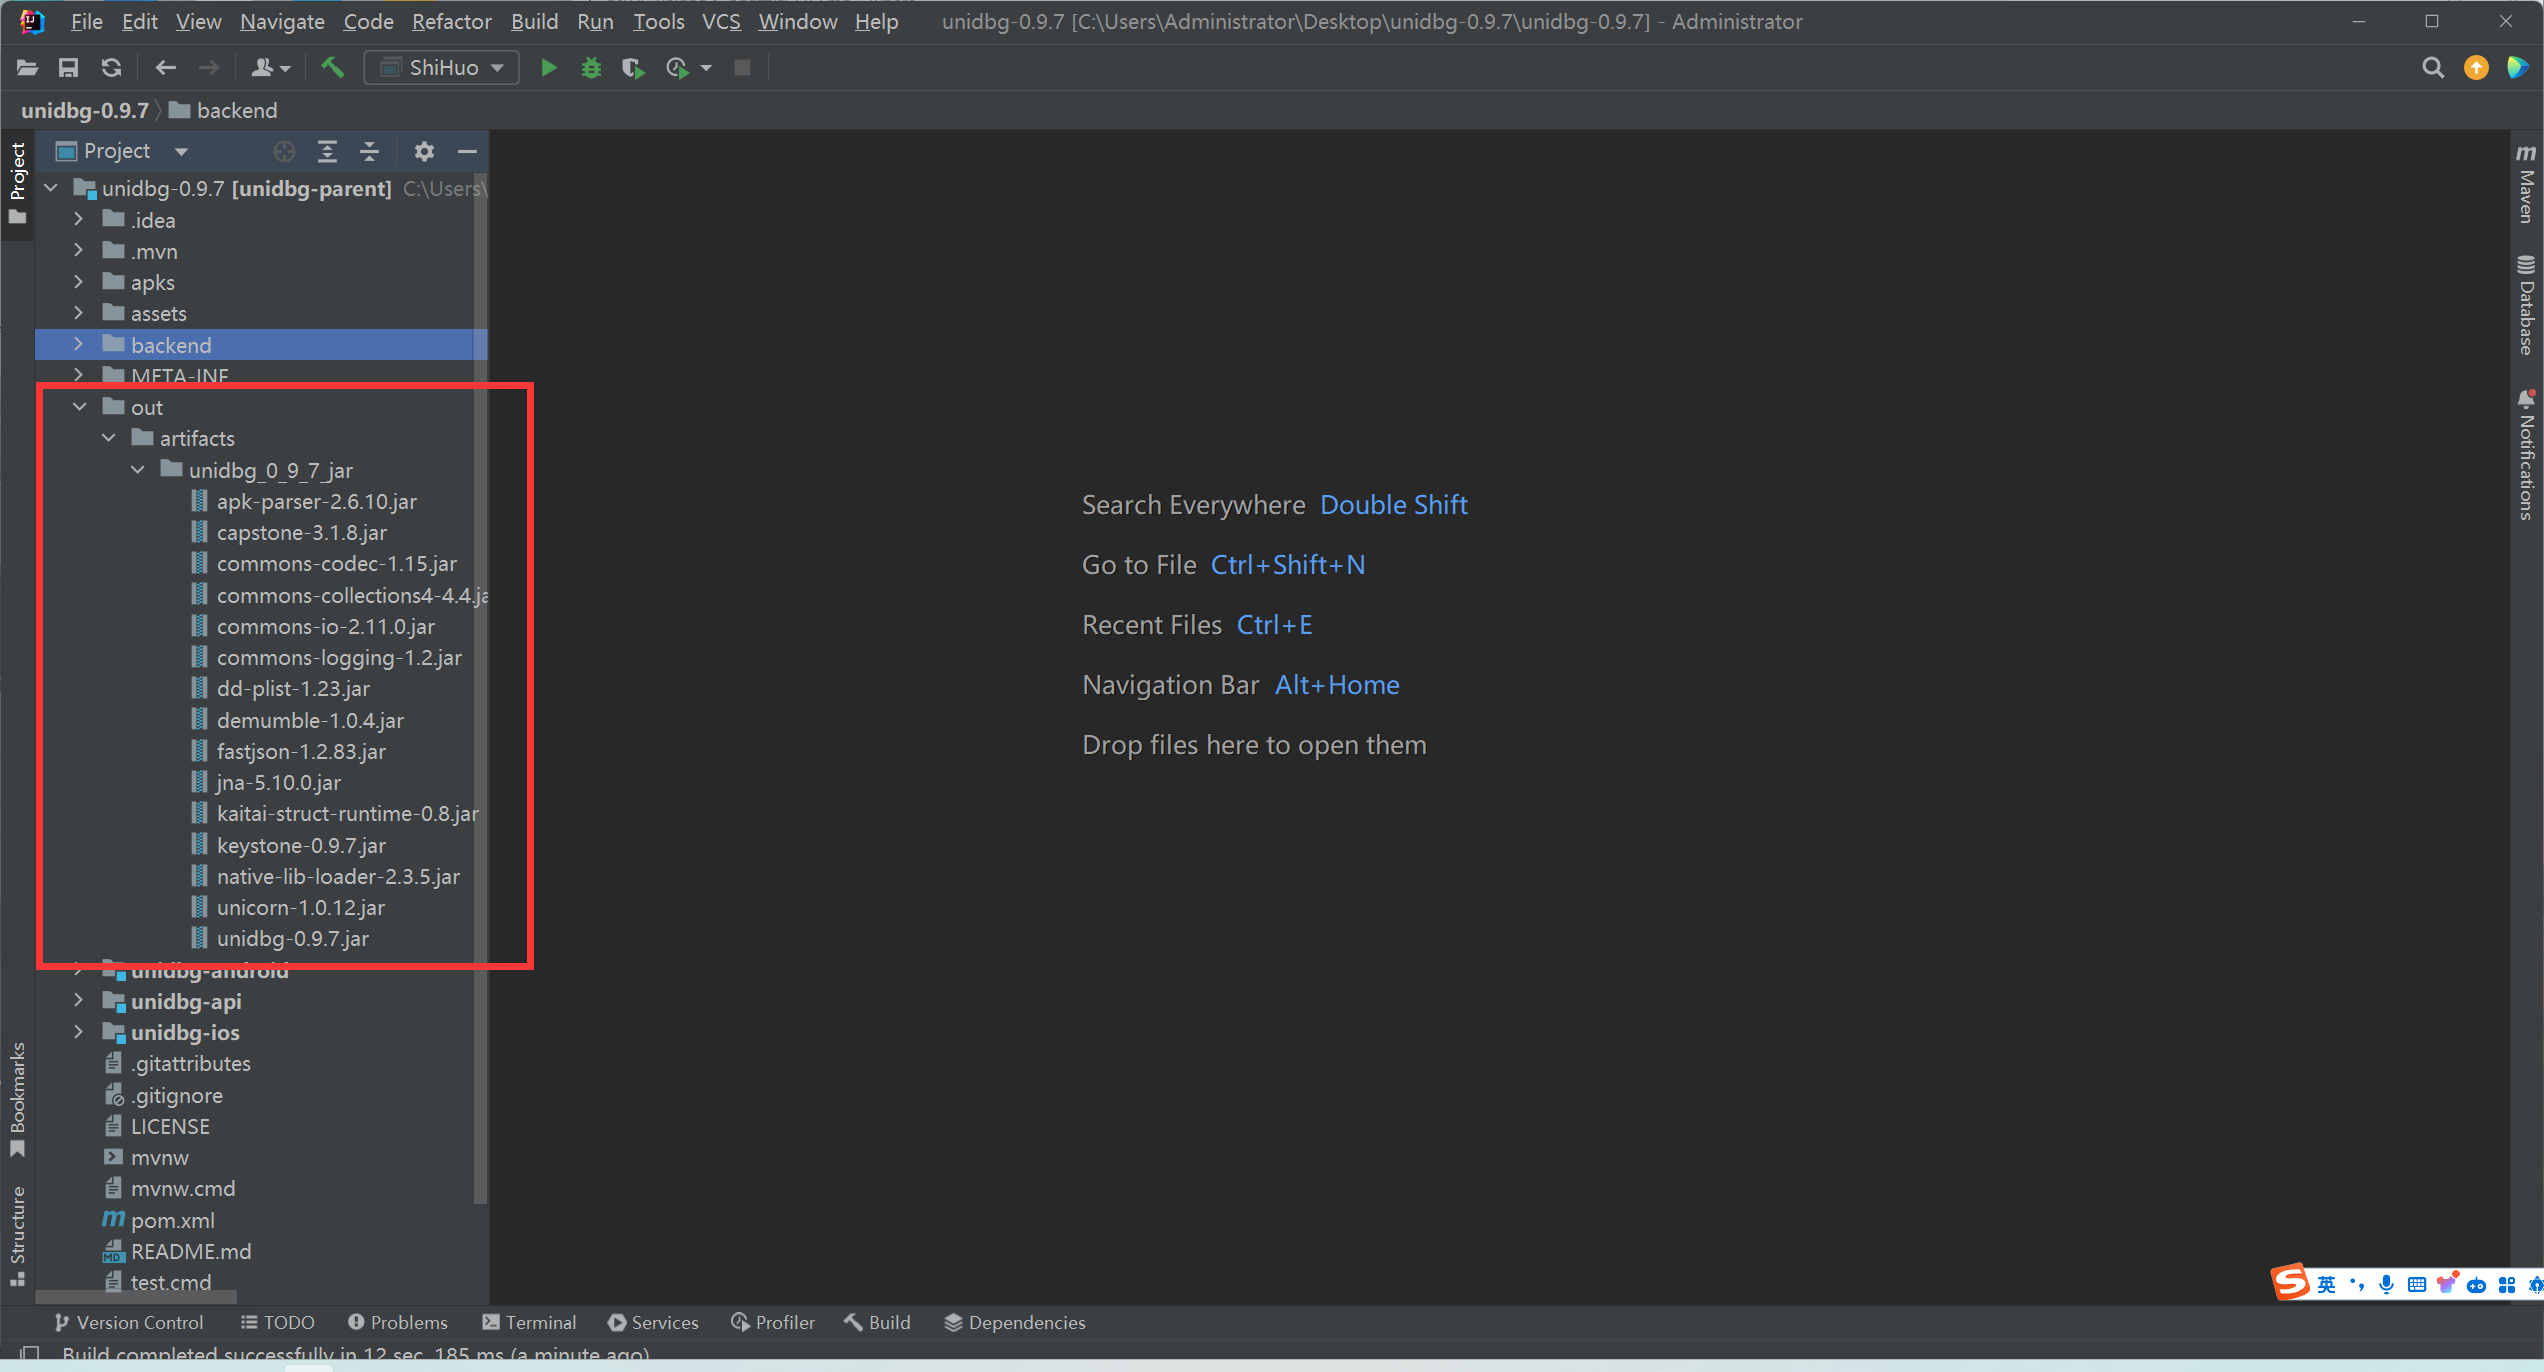Select README.md in the project tree
The image size is (2544, 1372).
pyautogui.click(x=191, y=1251)
